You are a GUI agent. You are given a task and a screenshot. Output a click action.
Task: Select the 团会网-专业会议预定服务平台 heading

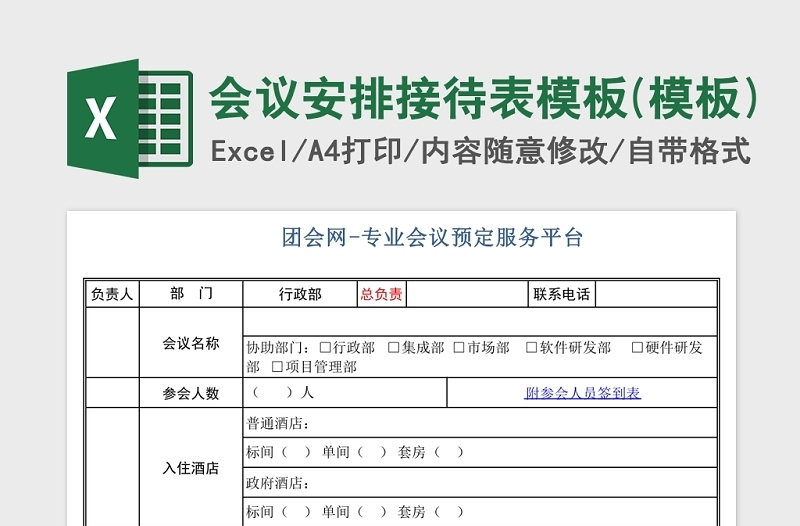coord(432,238)
